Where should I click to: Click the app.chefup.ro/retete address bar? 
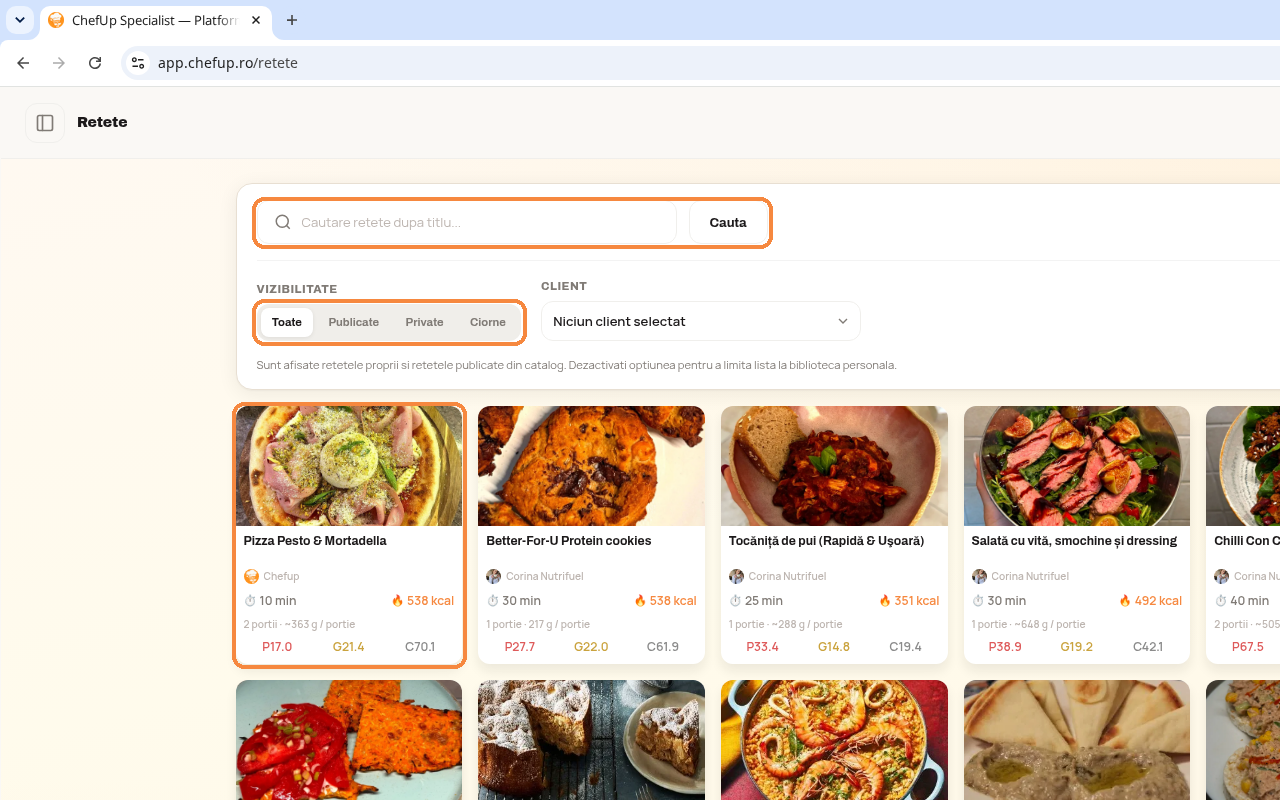(x=700, y=63)
